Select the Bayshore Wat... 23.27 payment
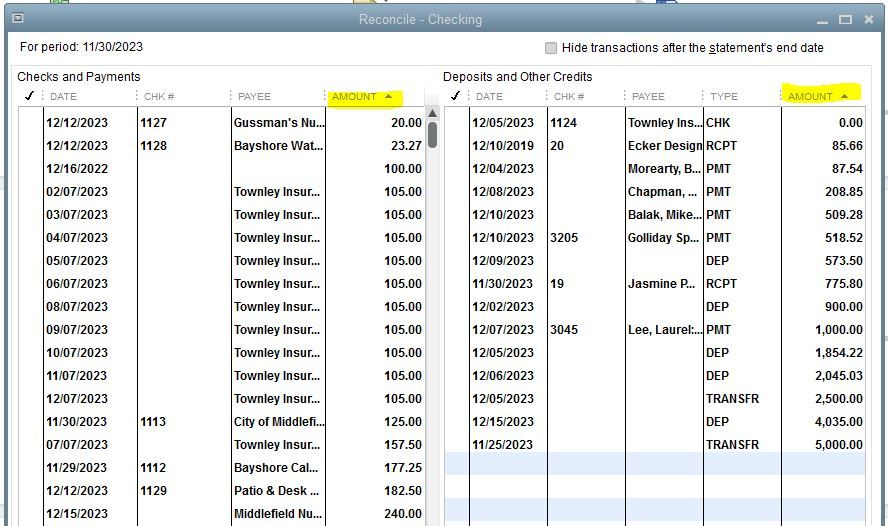888x526 pixels. click(x=221, y=146)
